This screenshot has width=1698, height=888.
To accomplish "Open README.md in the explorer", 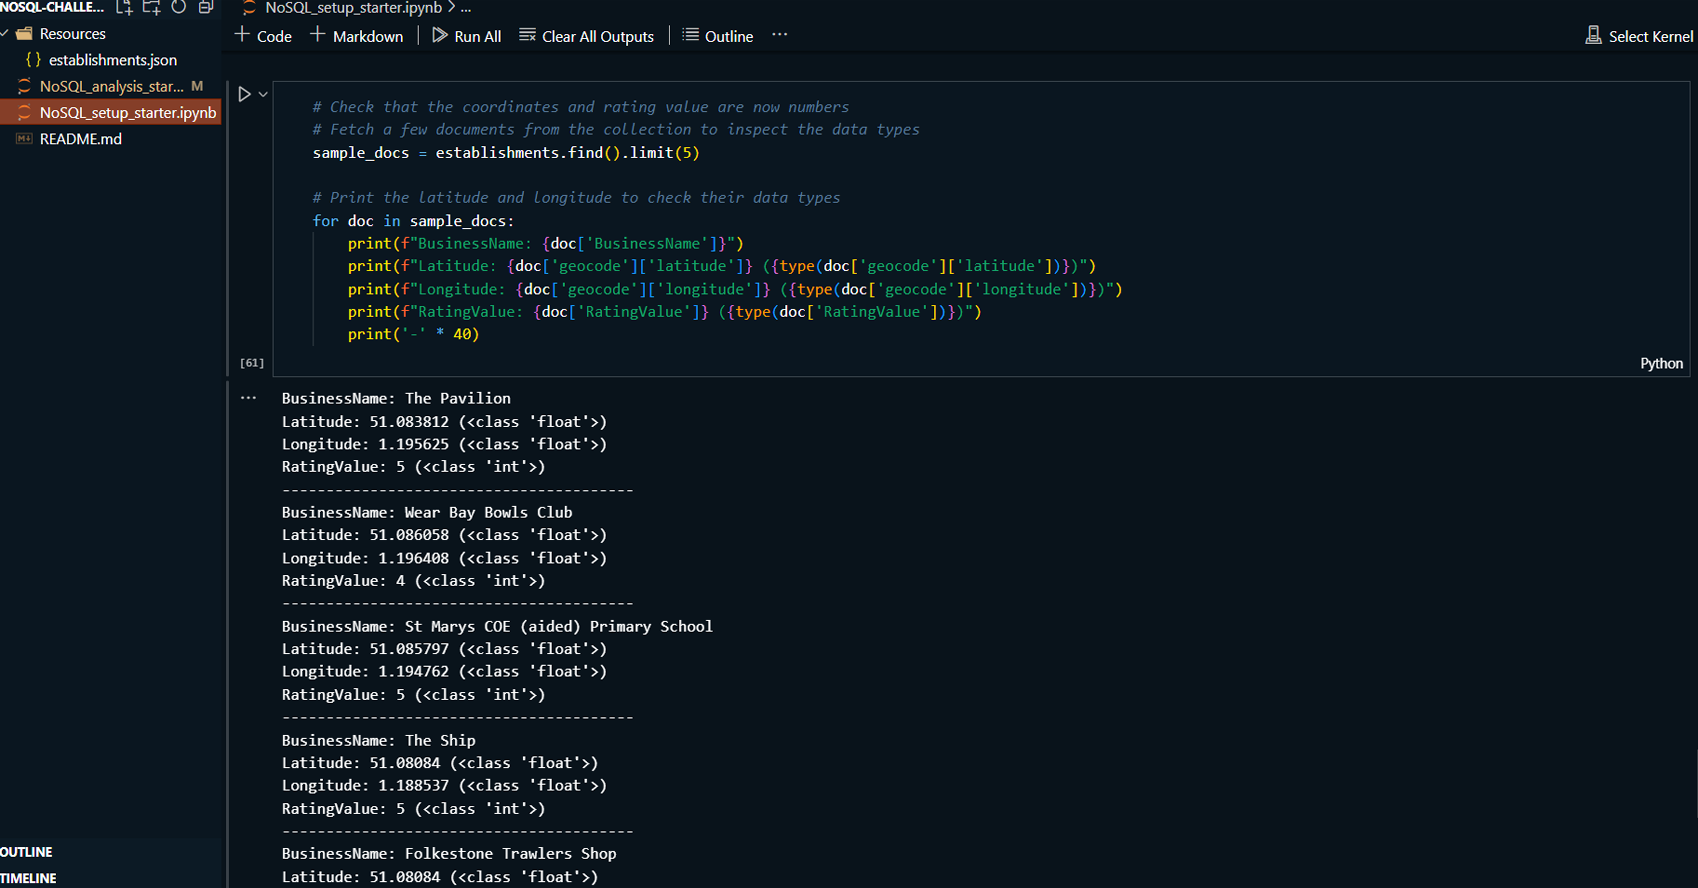I will (80, 139).
